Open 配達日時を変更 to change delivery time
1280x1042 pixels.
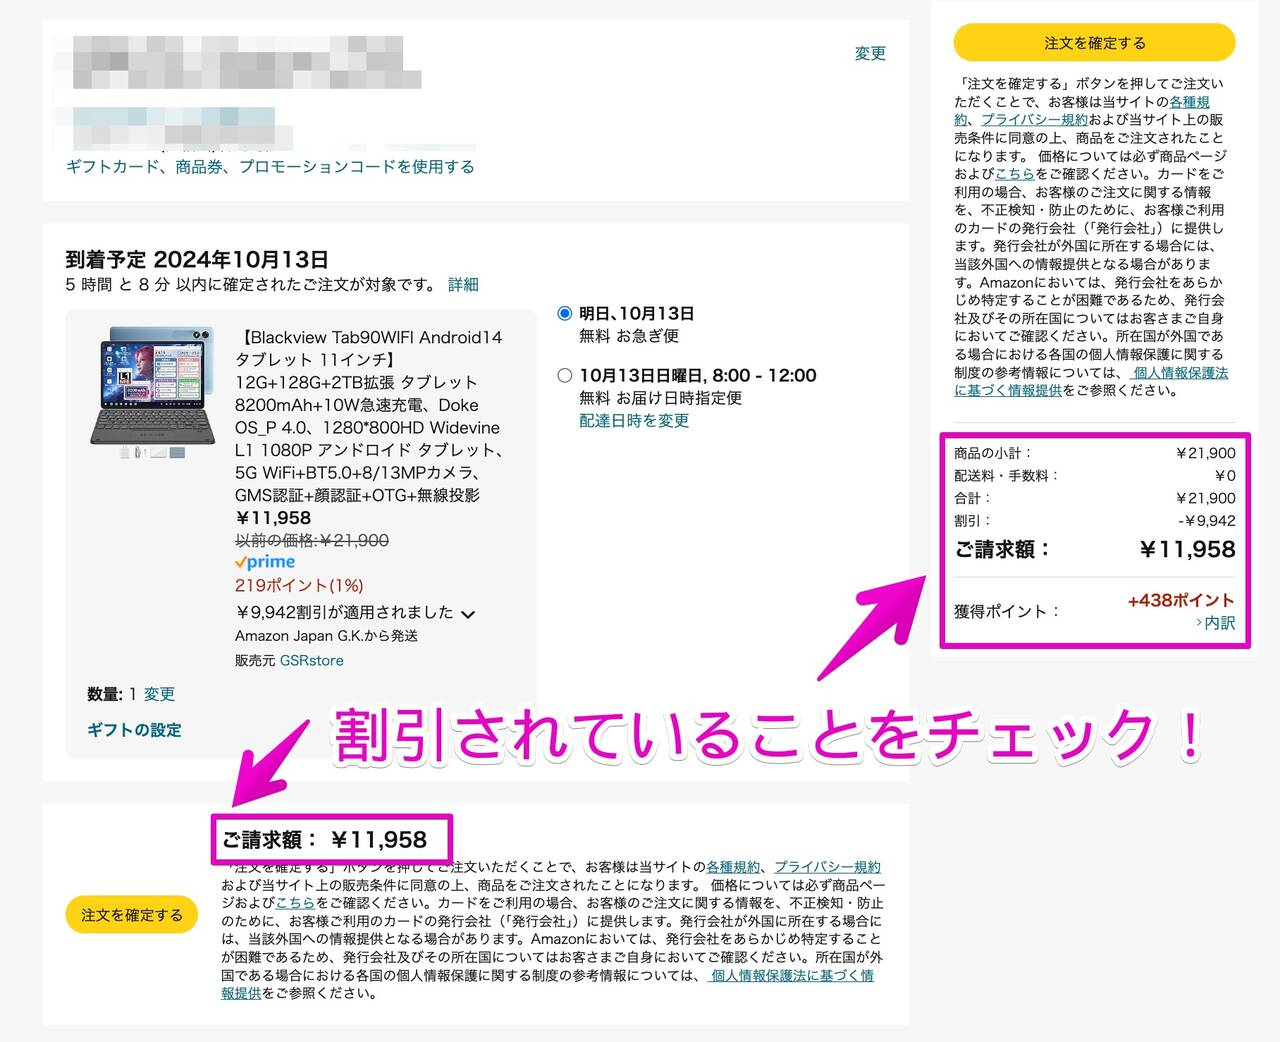pos(633,421)
